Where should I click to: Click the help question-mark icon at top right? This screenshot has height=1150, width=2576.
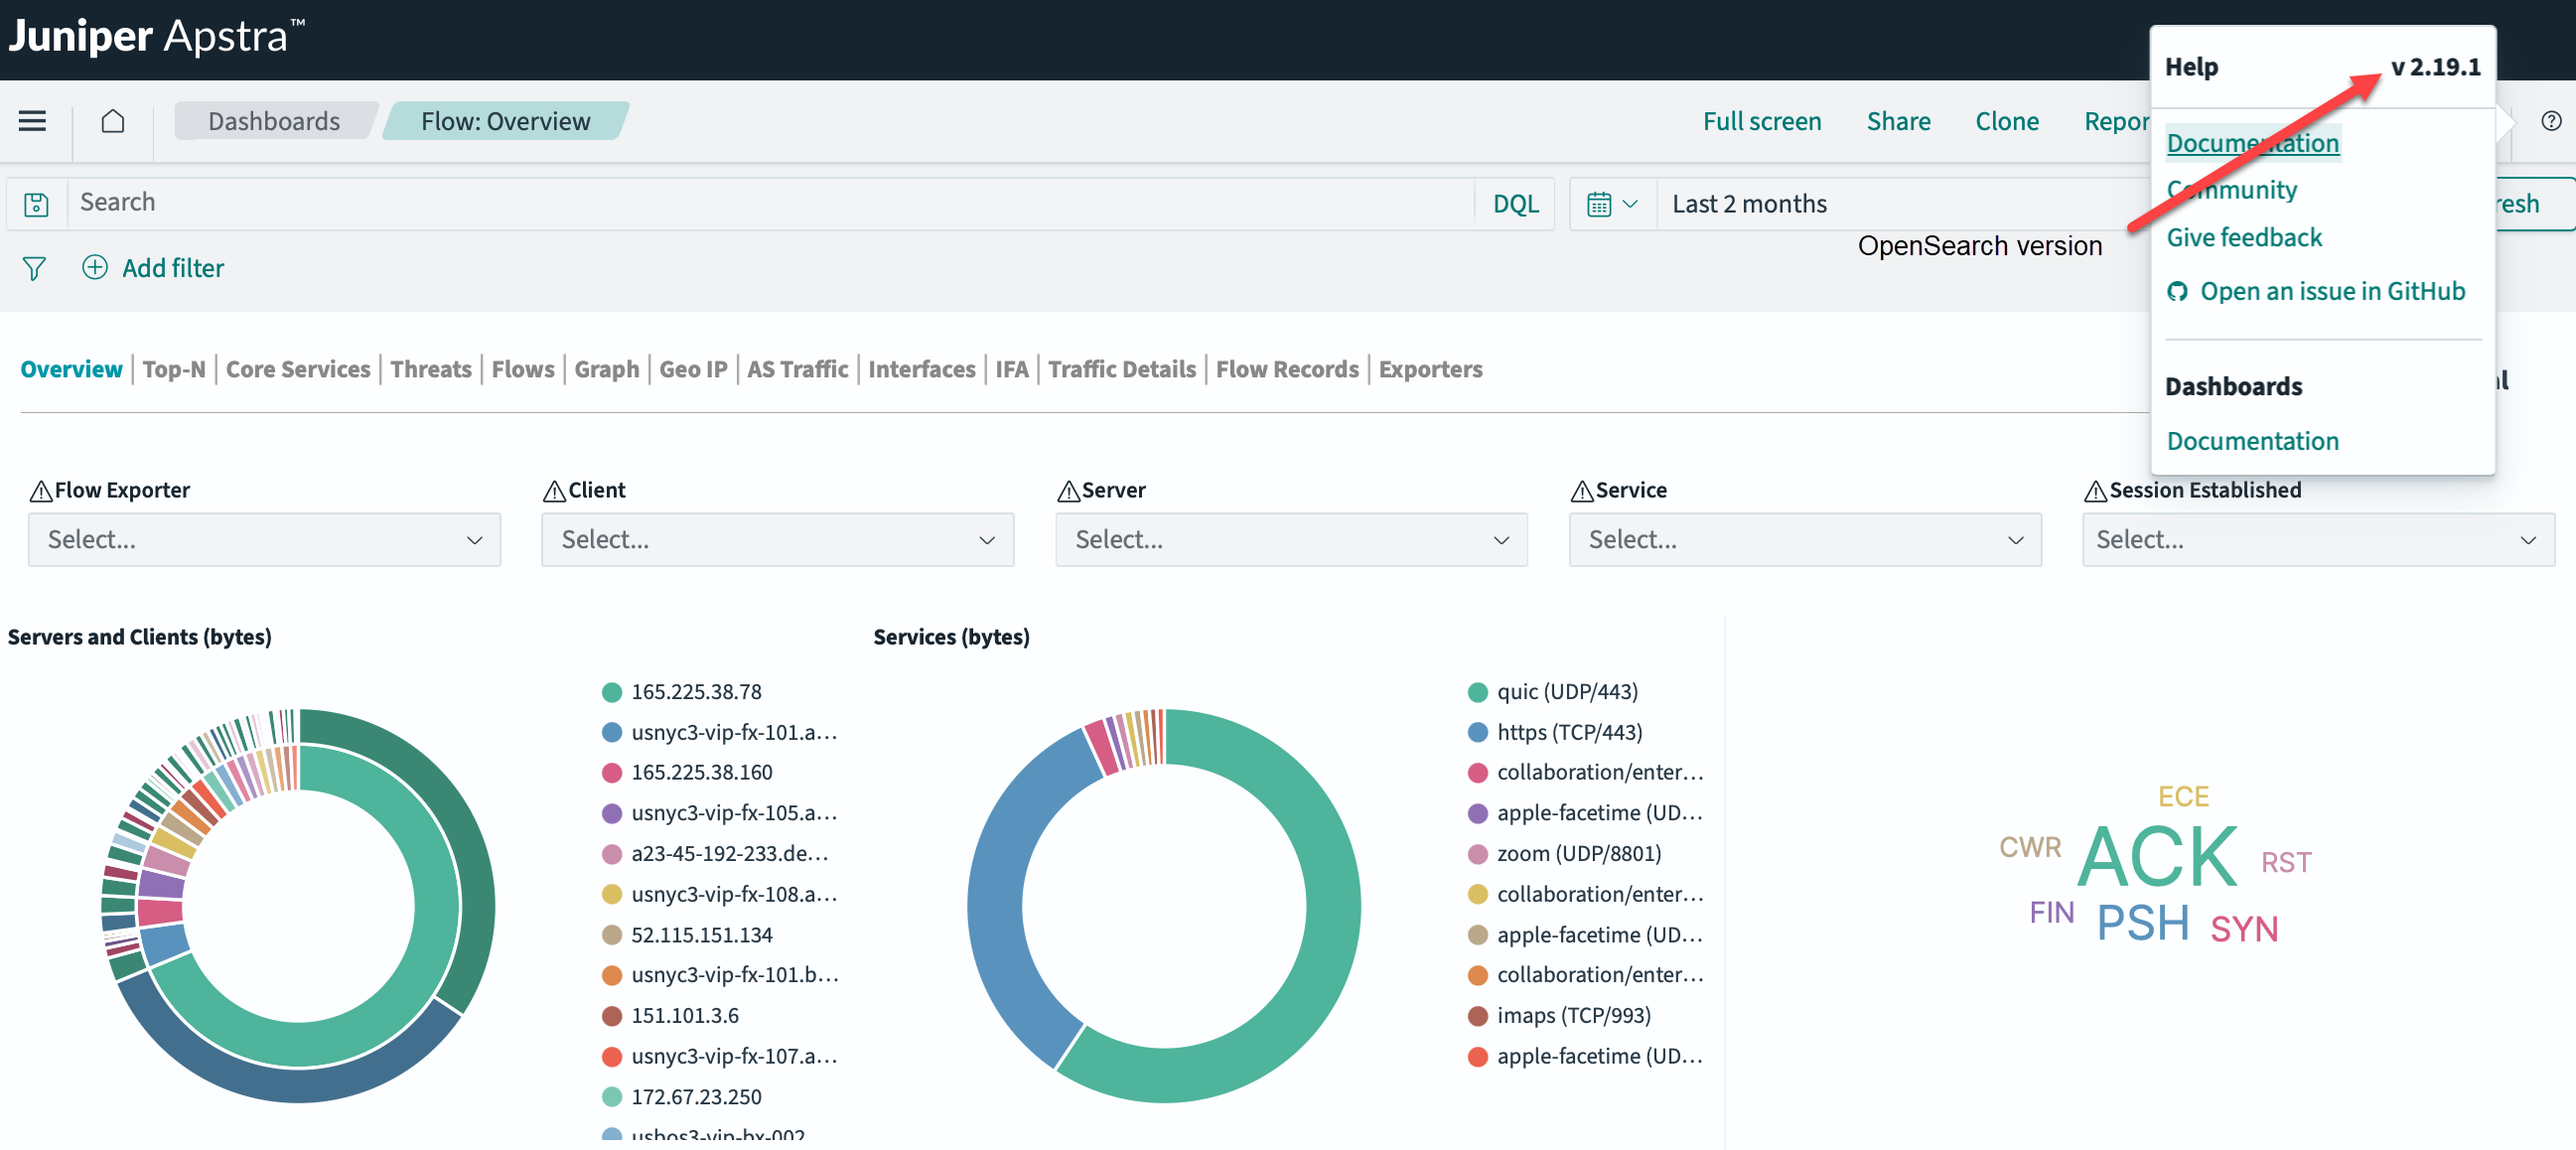[x=2551, y=120]
